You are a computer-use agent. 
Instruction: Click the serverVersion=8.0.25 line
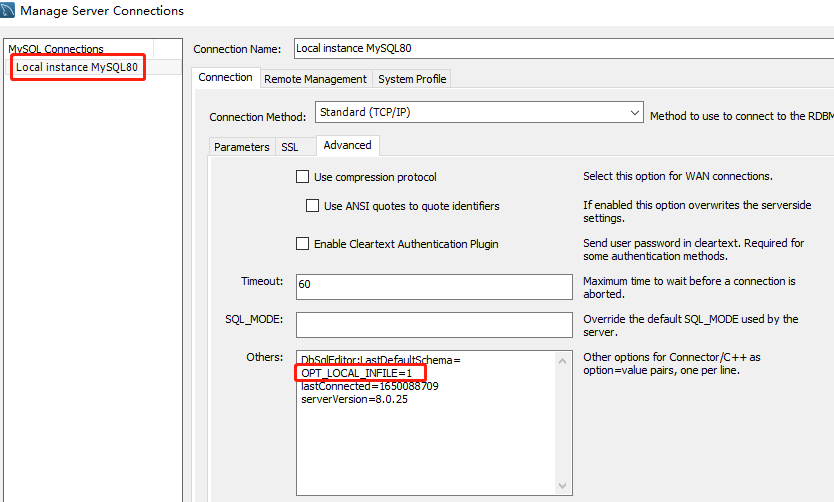pos(354,399)
